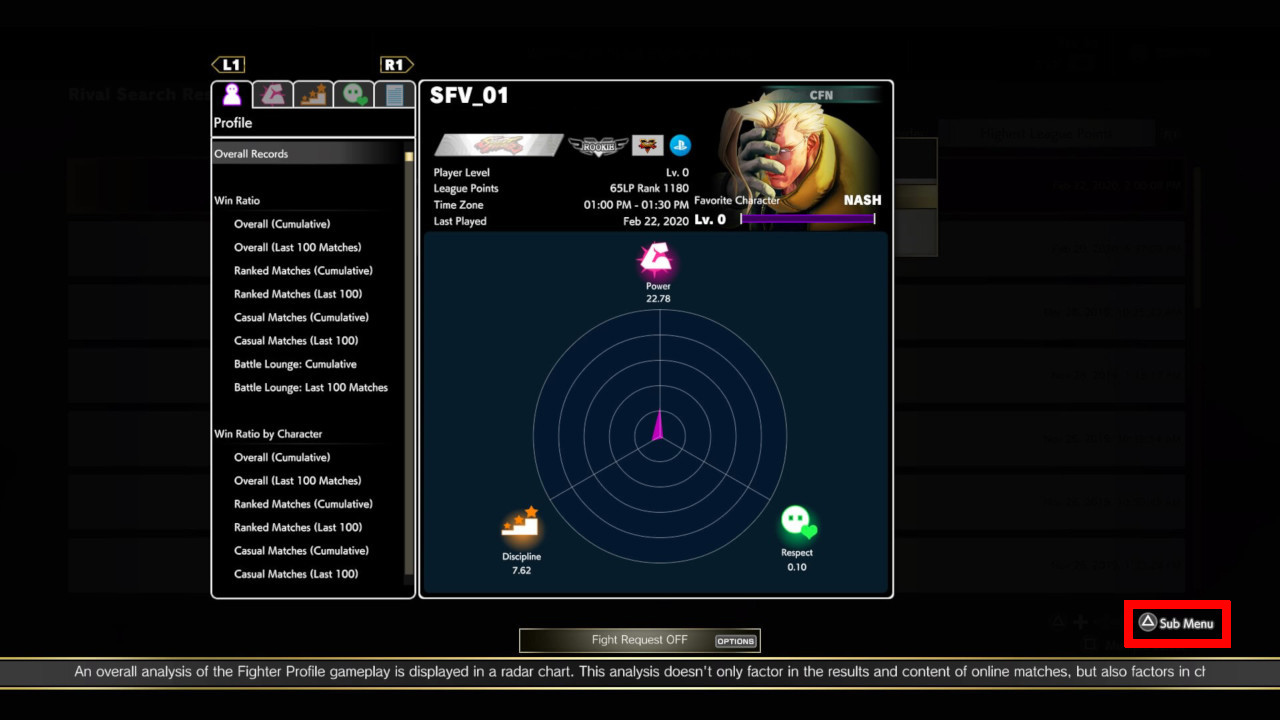Select Battle Lounge: Cumulative

click(x=295, y=364)
